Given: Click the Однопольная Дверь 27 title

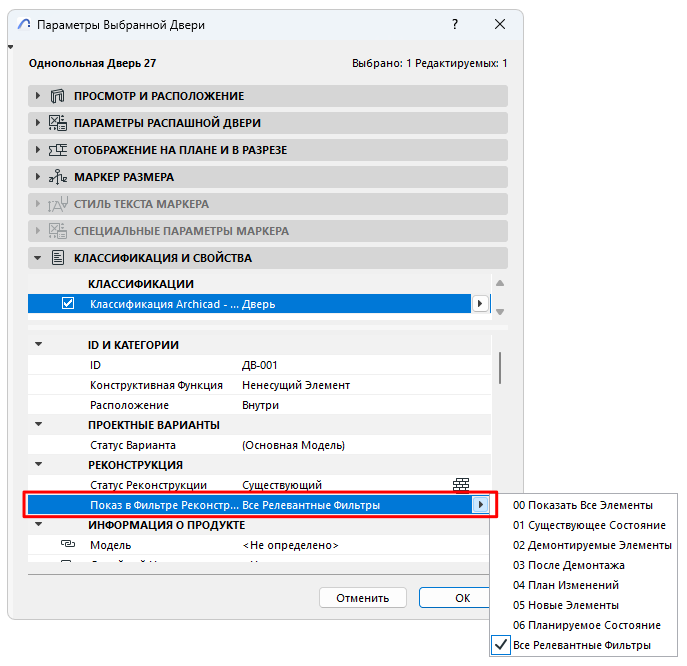Looking at the screenshot, I should pyautogui.click(x=92, y=64).
